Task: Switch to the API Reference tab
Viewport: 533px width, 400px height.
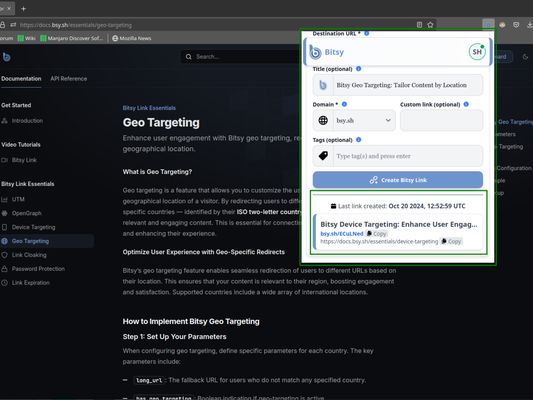Action: click(x=69, y=79)
